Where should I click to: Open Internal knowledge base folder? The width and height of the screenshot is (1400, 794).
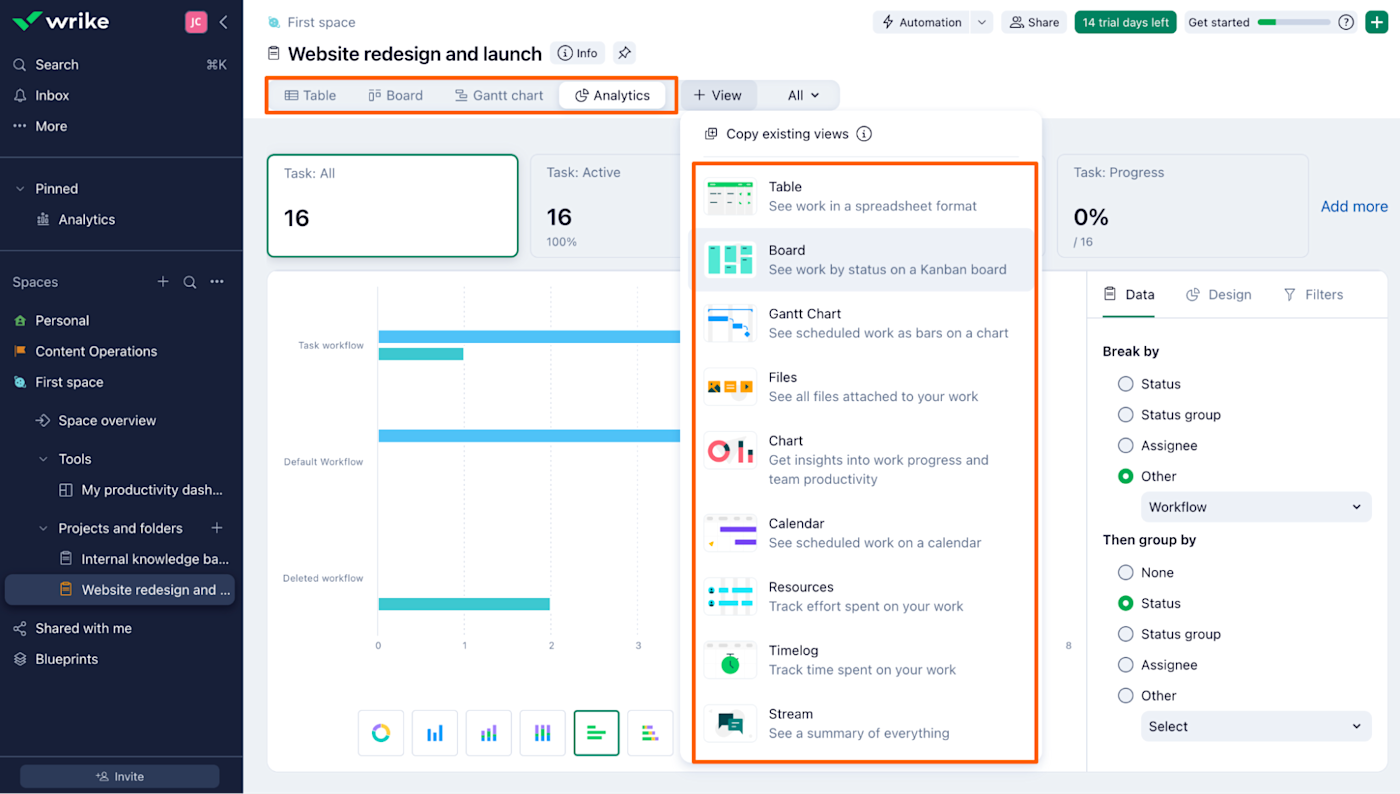[144, 559]
